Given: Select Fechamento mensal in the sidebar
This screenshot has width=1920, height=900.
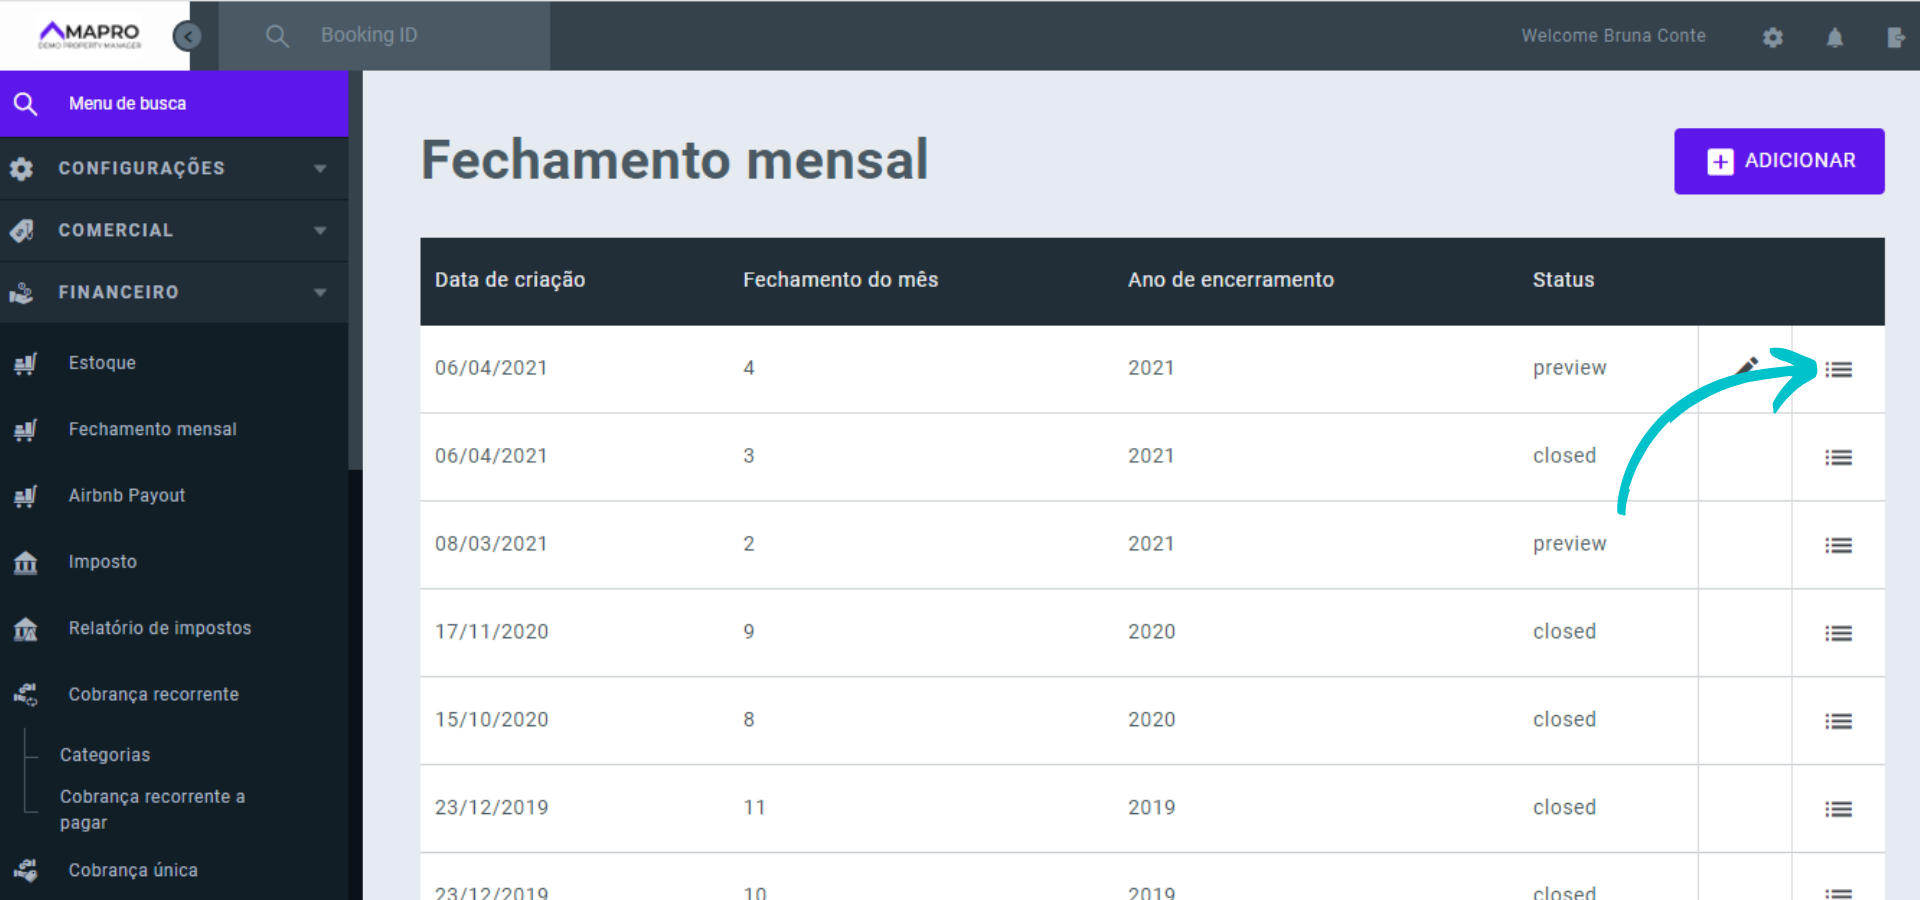Looking at the screenshot, I should click(153, 429).
